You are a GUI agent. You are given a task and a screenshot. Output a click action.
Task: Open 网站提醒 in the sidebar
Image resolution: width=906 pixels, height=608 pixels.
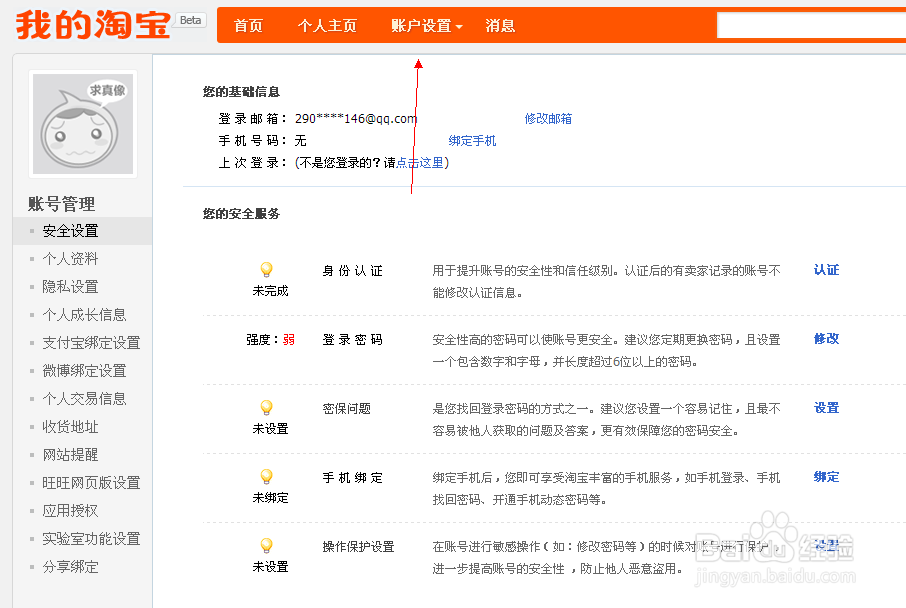click(70, 455)
